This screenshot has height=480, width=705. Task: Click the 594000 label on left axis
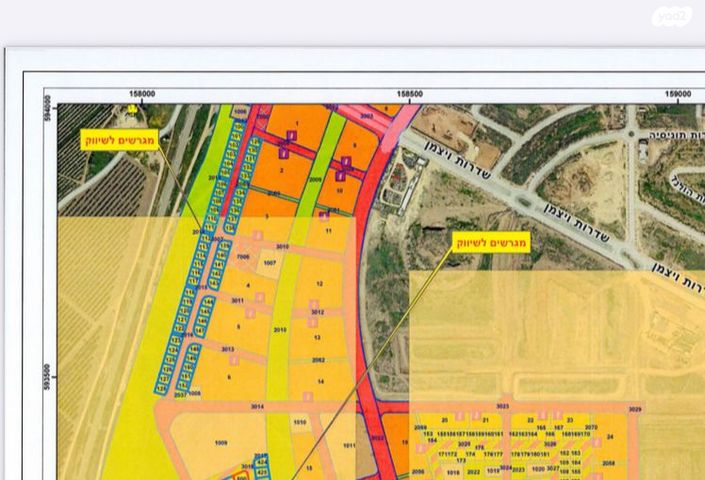point(47,107)
